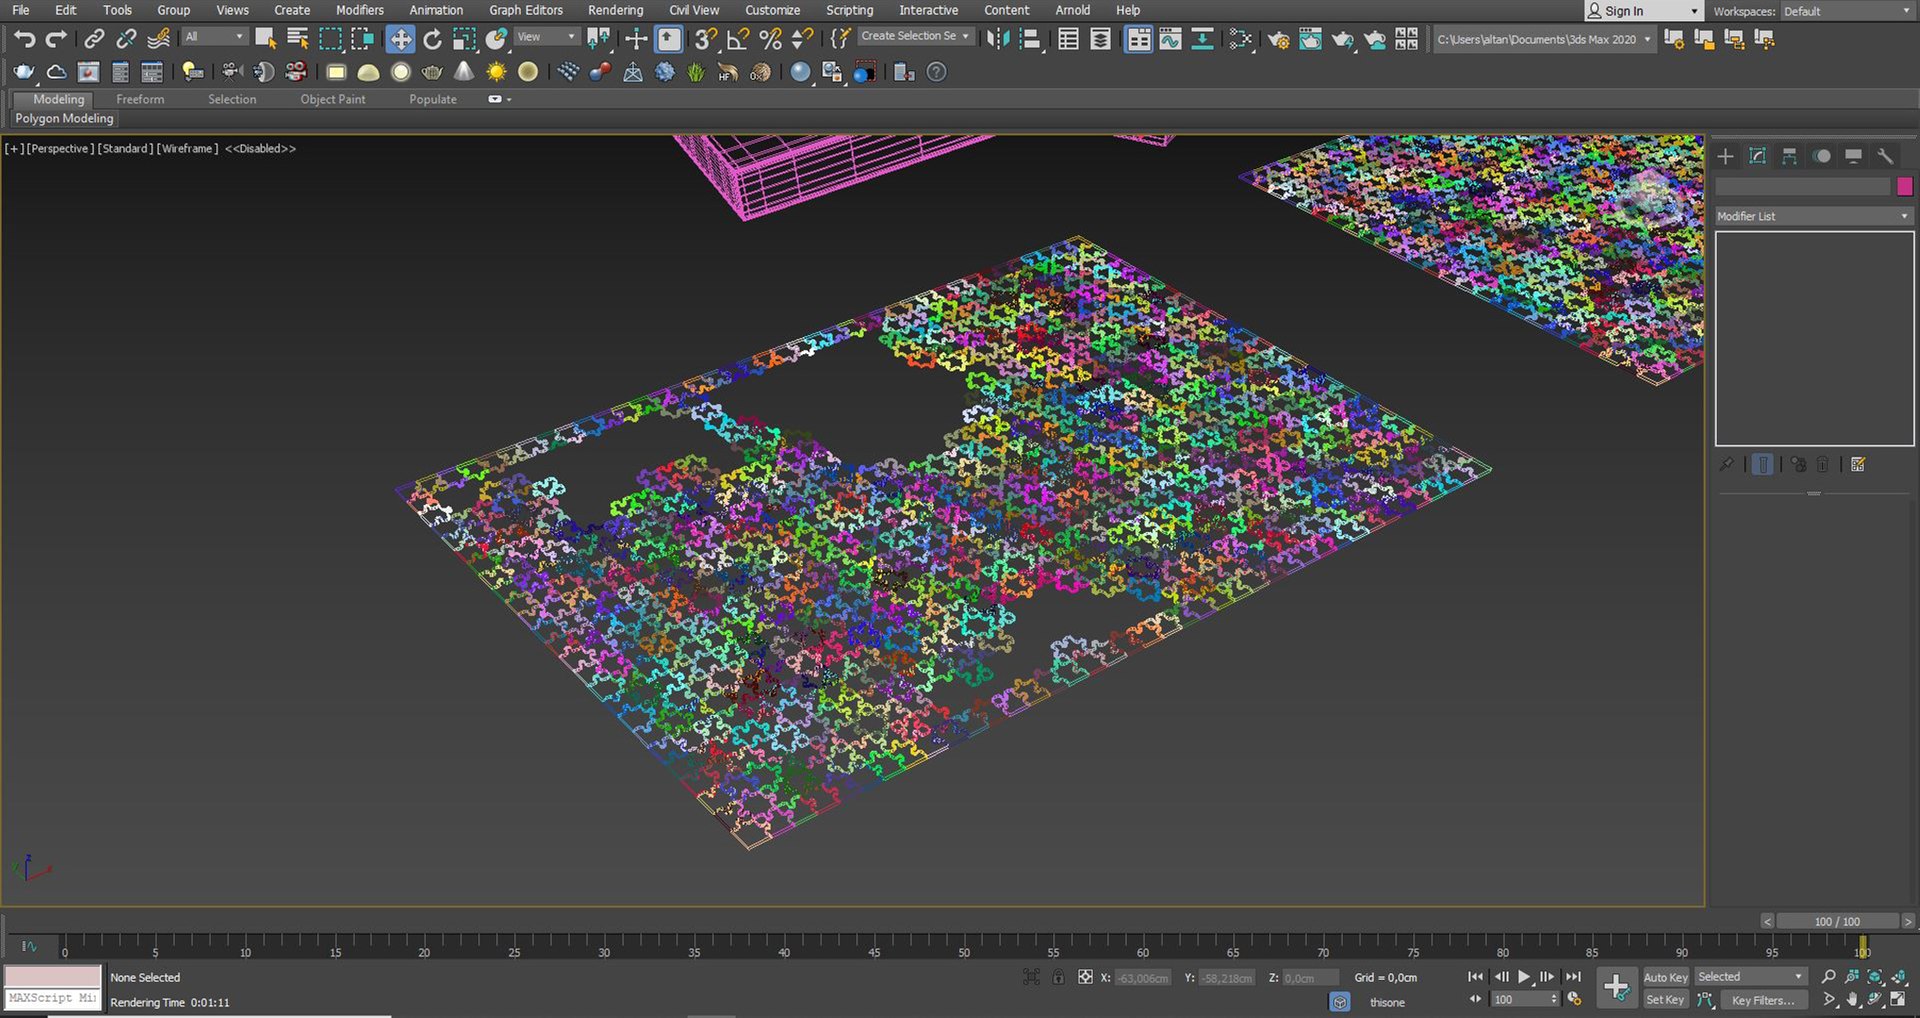The height and width of the screenshot is (1018, 1920).
Task: Click the Set Key button
Action: click(x=1665, y=999)
